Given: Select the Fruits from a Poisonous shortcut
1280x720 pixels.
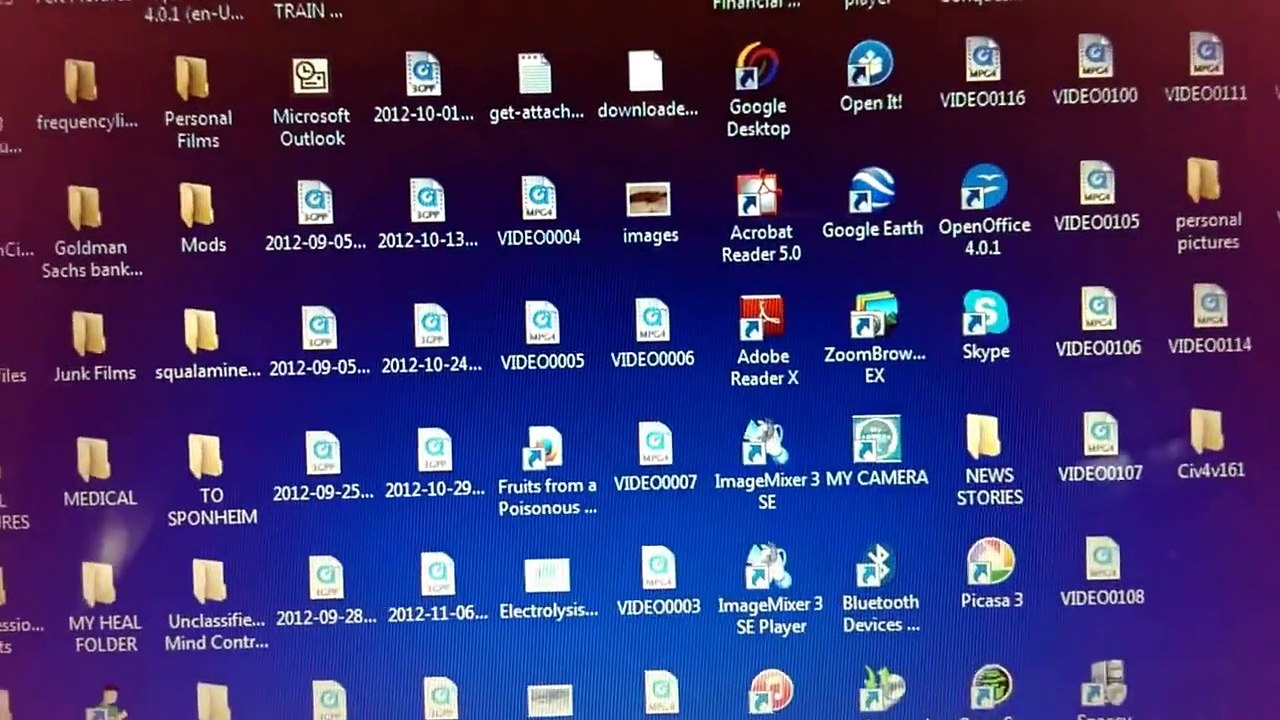Looking at the screenshot, I should (544, 448).
